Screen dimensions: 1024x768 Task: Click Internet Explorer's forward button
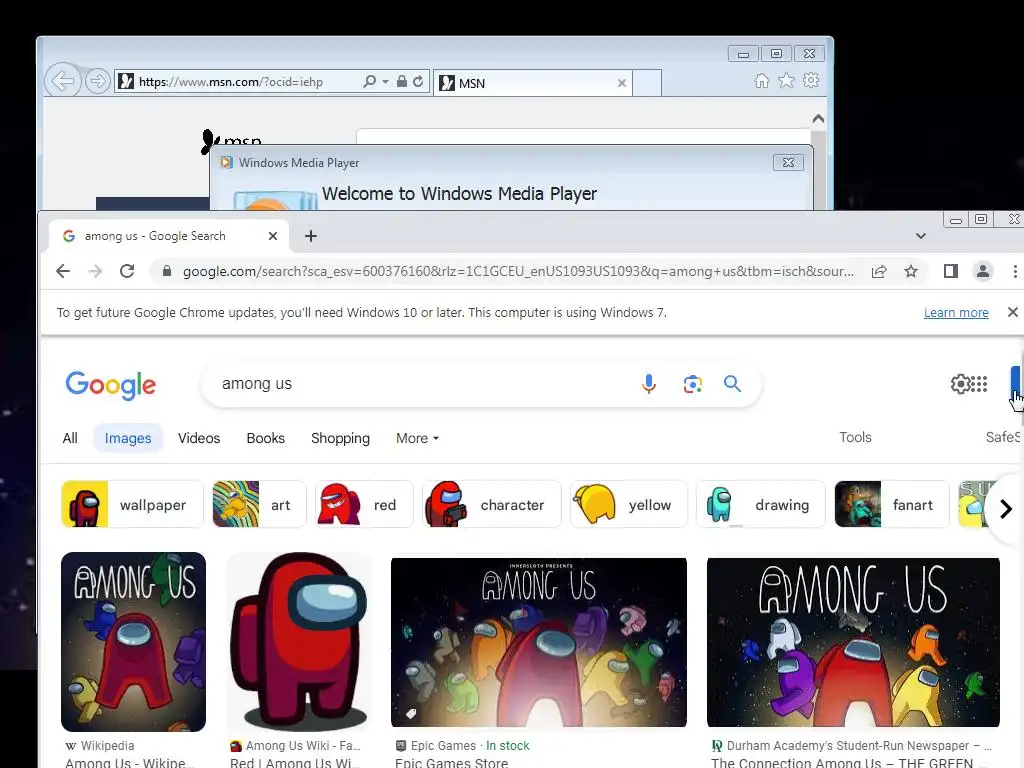point(97,81)
